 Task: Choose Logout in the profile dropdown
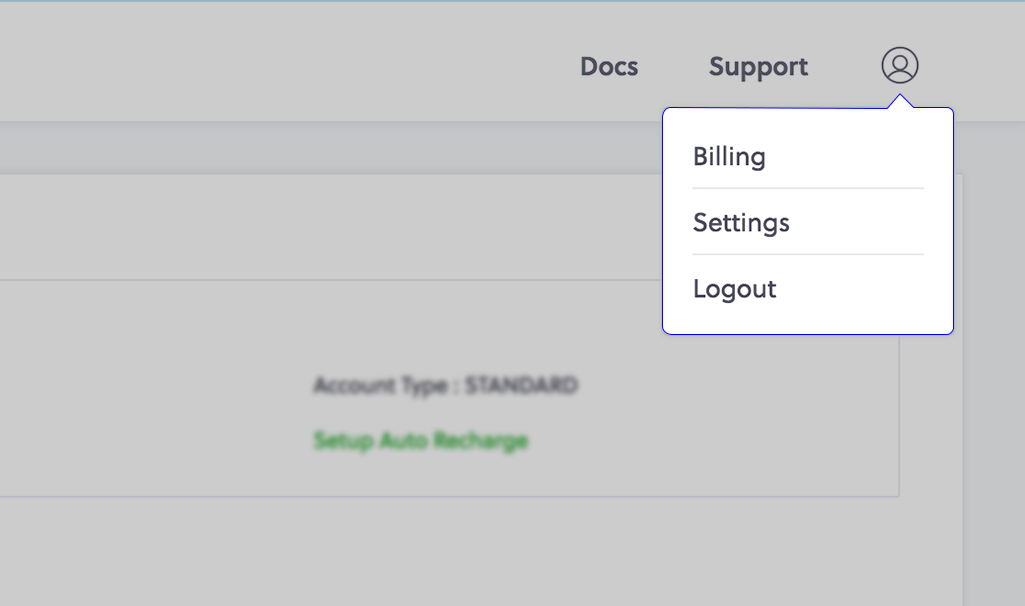click(x=734, y=289)
